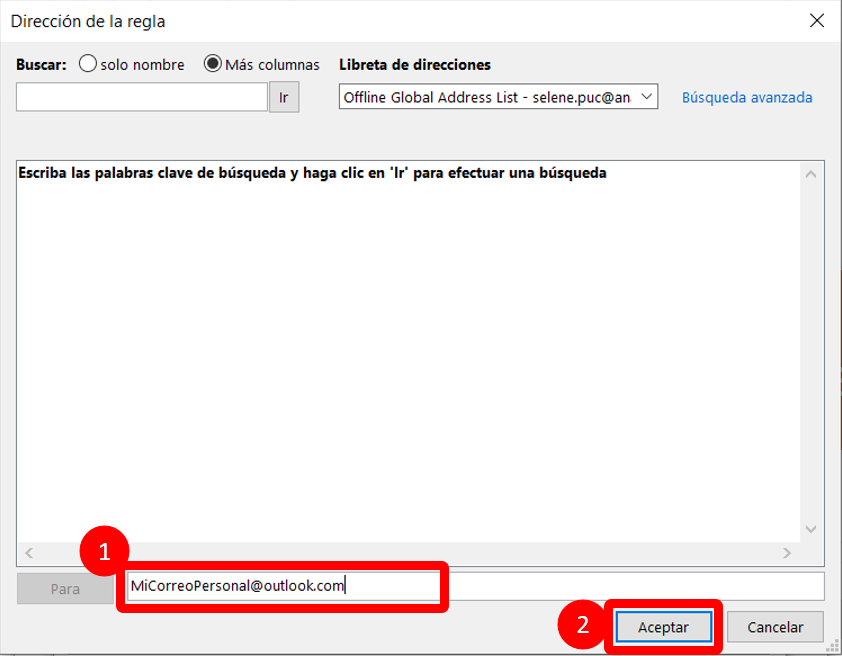The width and height of the screenshot is (842, 656).
Task: Close the "Dirección de la regla" dialog
Action: pyautogui.click(x=818, y=20)
